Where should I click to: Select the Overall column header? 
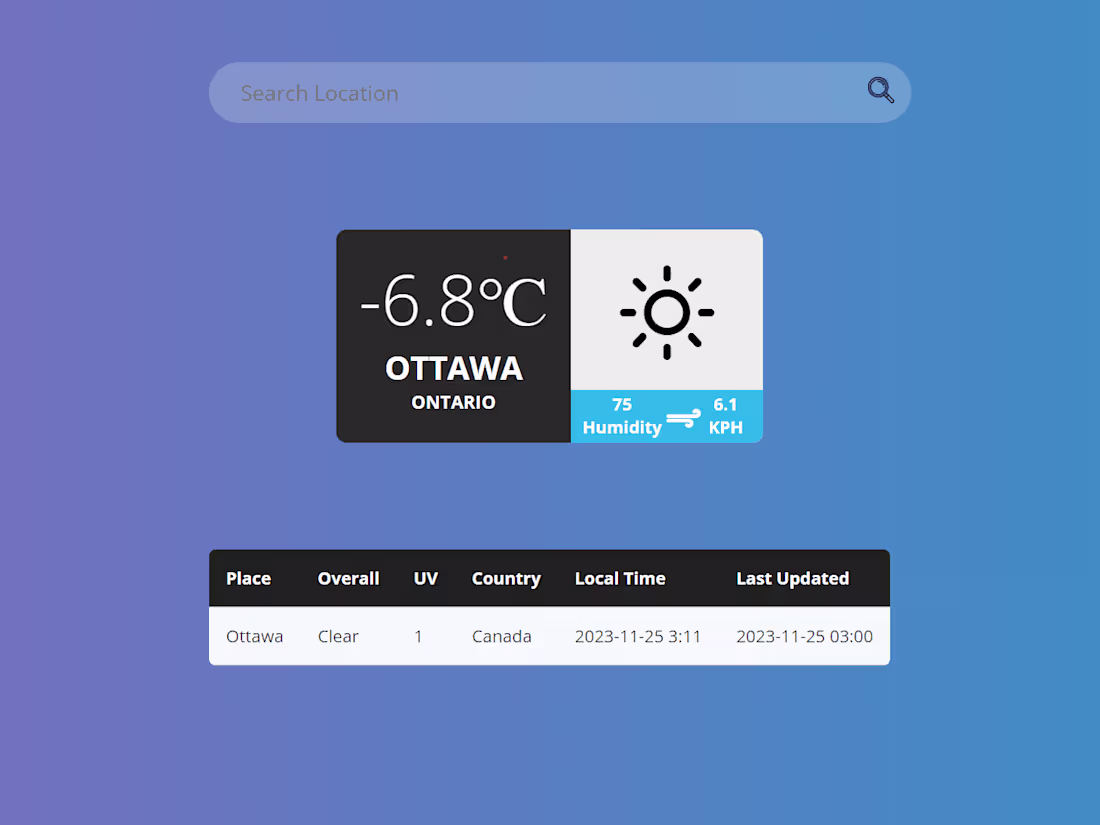coord(348,578)
